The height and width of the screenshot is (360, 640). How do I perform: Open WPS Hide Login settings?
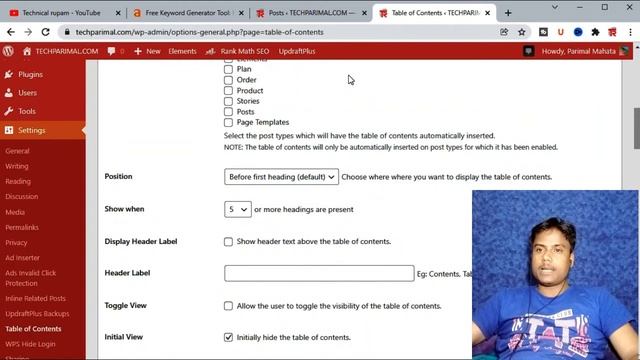pos(30,344)
